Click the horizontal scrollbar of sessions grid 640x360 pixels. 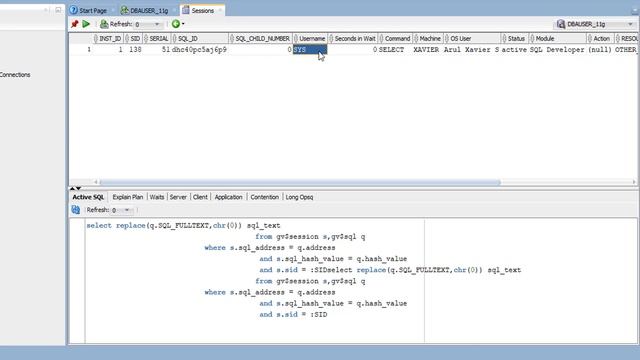[300, 182]
